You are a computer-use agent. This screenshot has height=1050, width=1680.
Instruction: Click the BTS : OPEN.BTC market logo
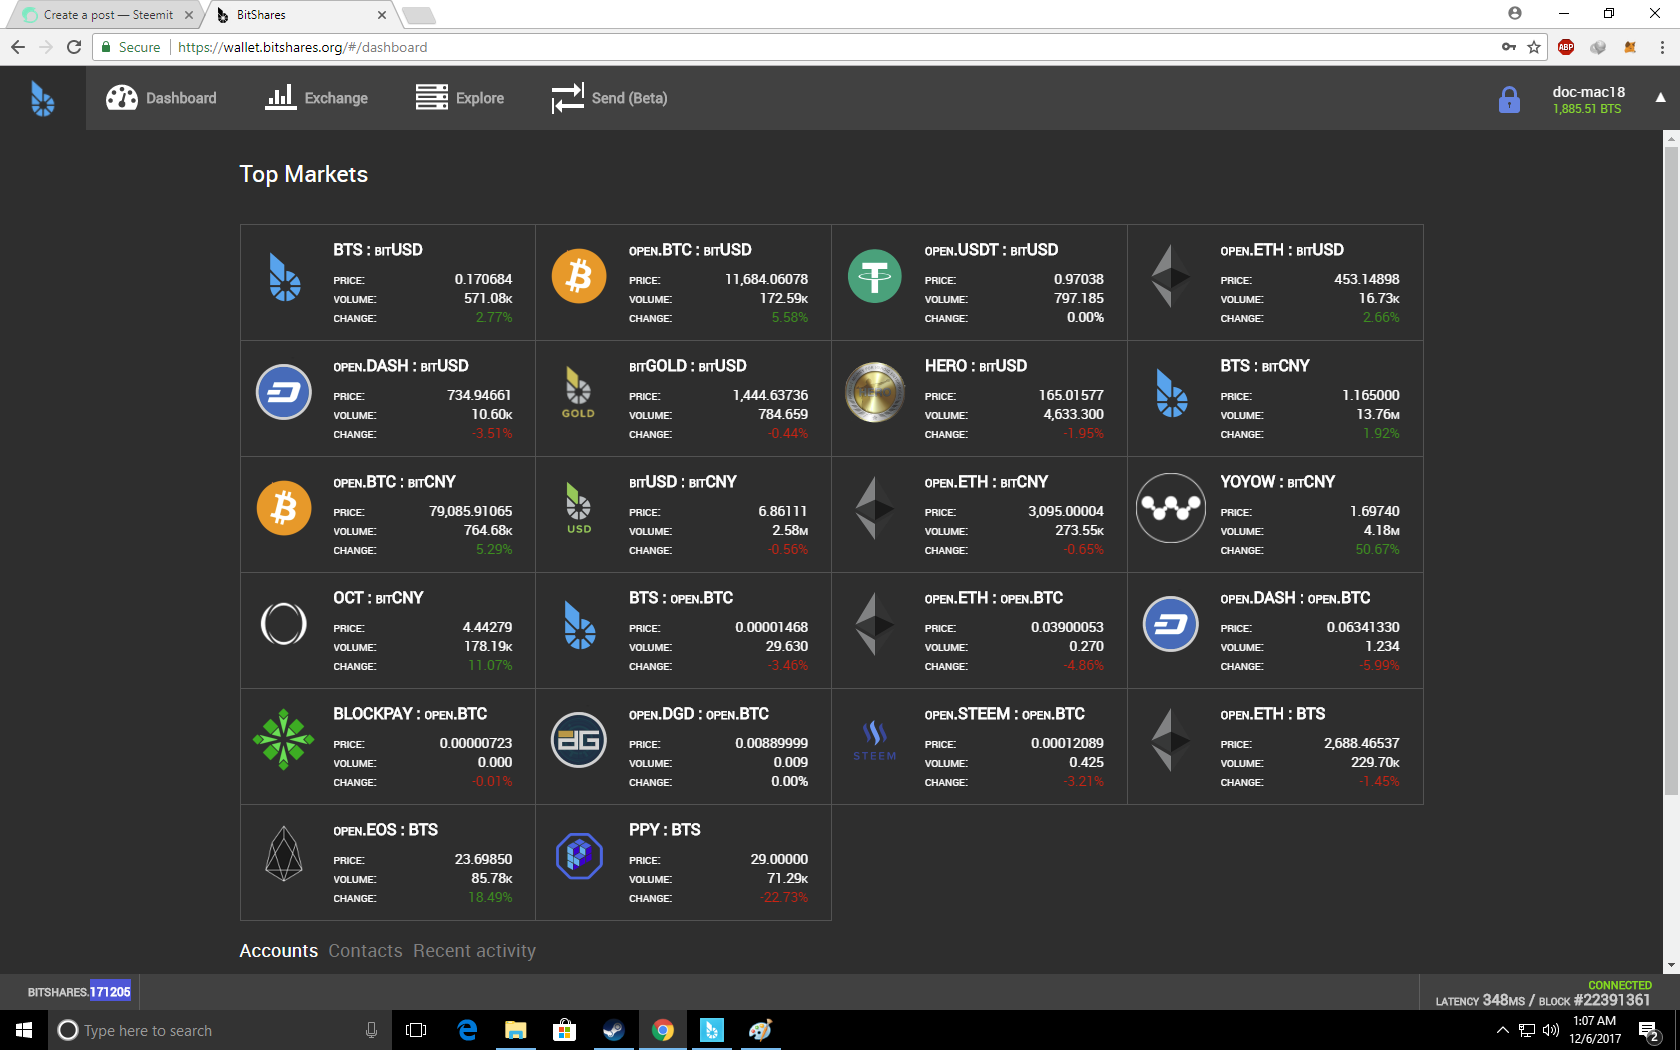tap(580, 625)
